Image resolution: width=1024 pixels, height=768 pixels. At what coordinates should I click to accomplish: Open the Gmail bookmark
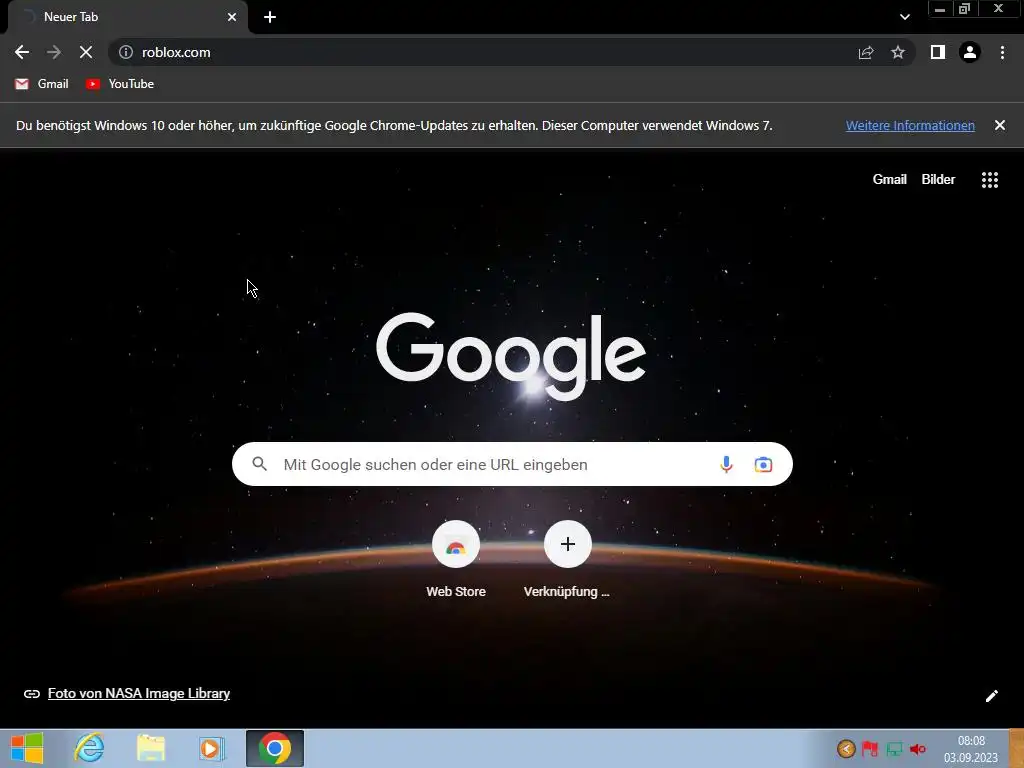[x=42, y=84]
